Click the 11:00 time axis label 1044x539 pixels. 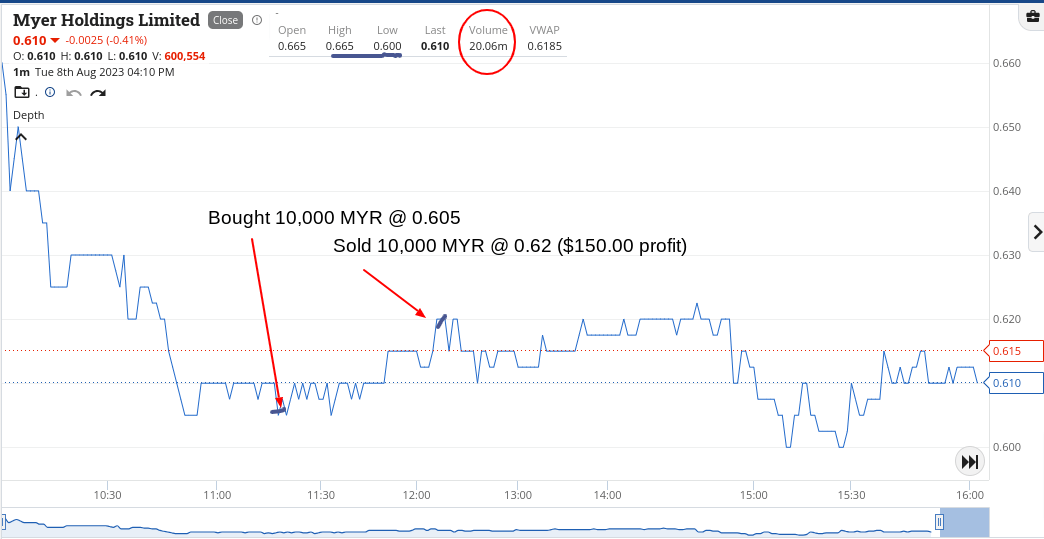pos(217,495)
